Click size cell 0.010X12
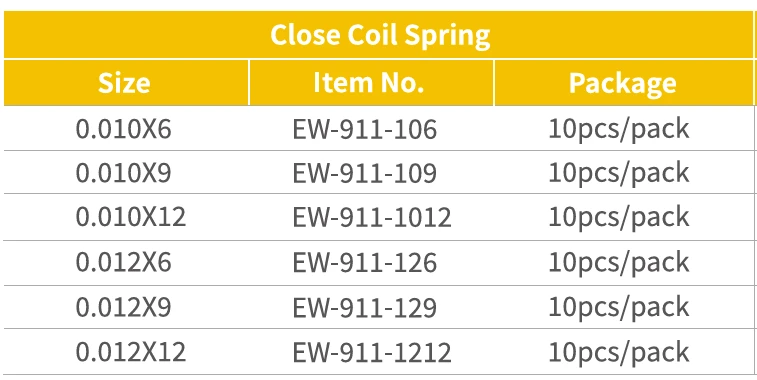The image size is (757, 380). 131,217
